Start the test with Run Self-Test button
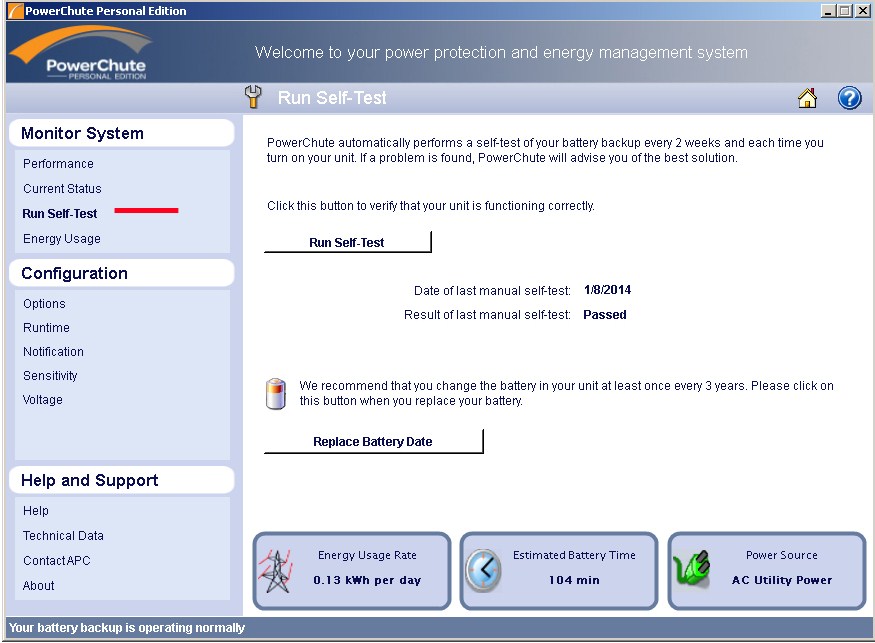The image size is (875, 643). 347,242
